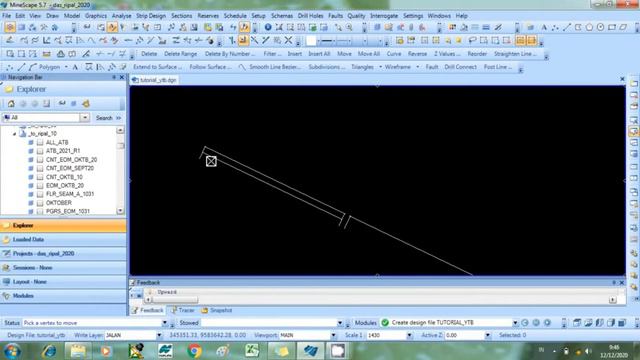Click Search in the Explorer panel
The height and width of the screenshot is (360, 640).
[x=104, y=118]
